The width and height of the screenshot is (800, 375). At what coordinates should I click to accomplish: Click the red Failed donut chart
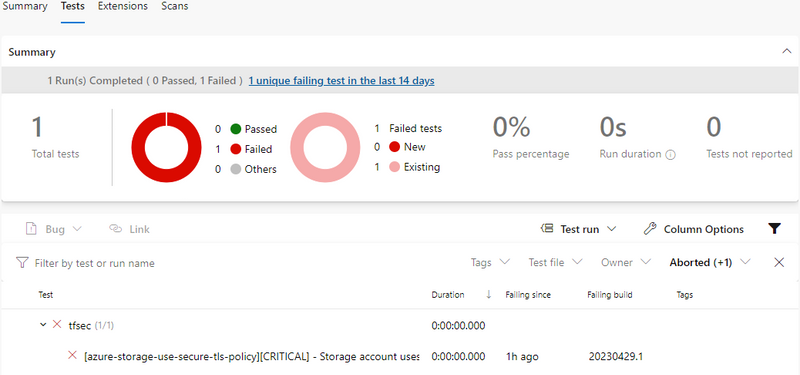pyautogui.click(x=166, y=147)
